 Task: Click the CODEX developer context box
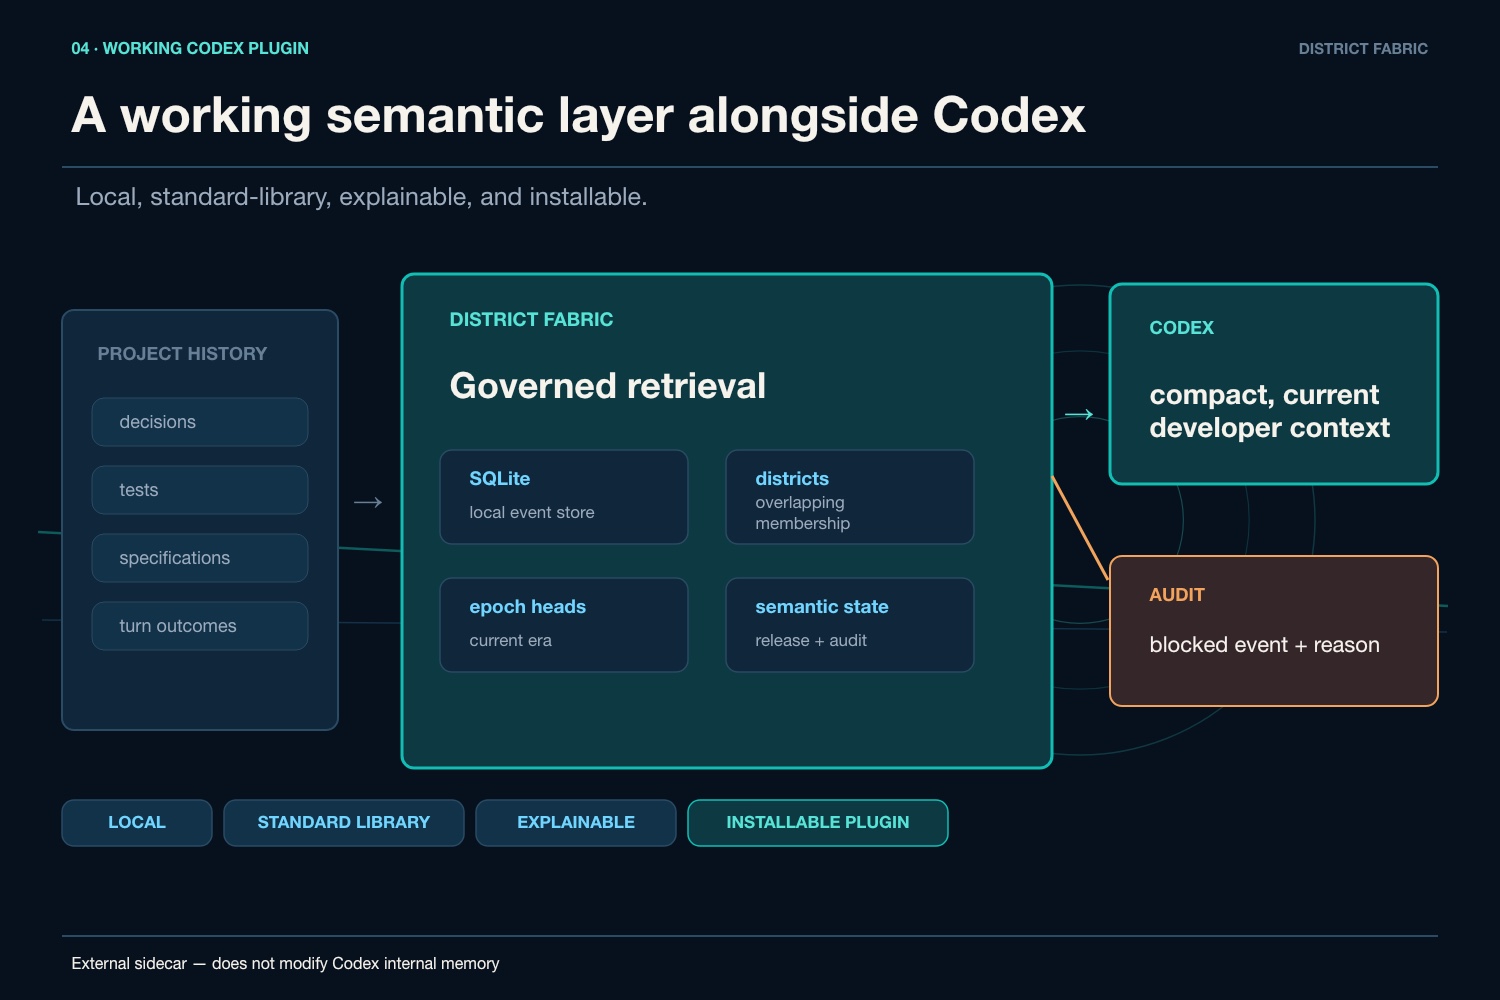pyautogui.click(x=1274, y=384)
